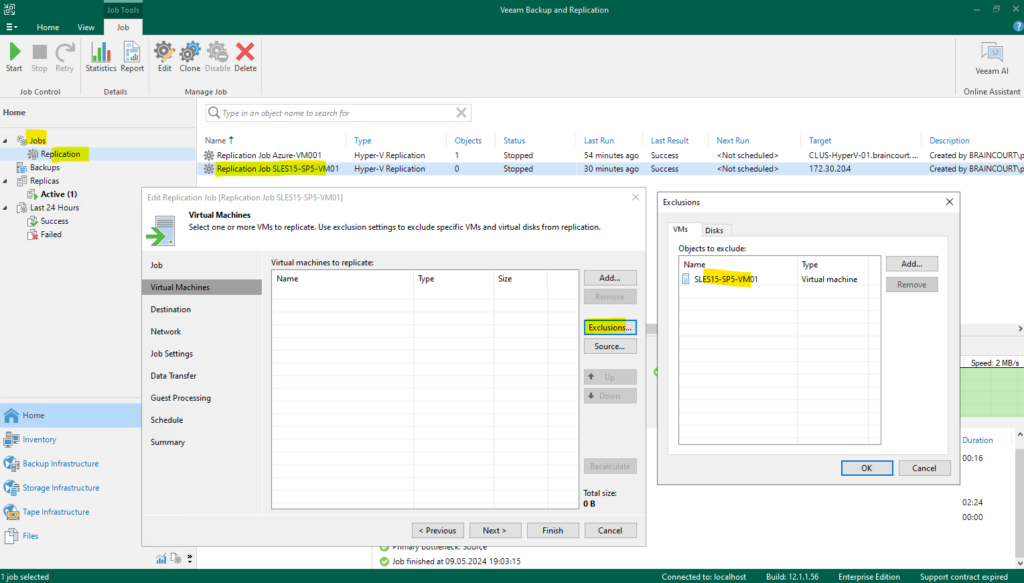The width and height of the screenshot is (1024, 583).
Task: Delete the selected job
Action: coord(245,57)
